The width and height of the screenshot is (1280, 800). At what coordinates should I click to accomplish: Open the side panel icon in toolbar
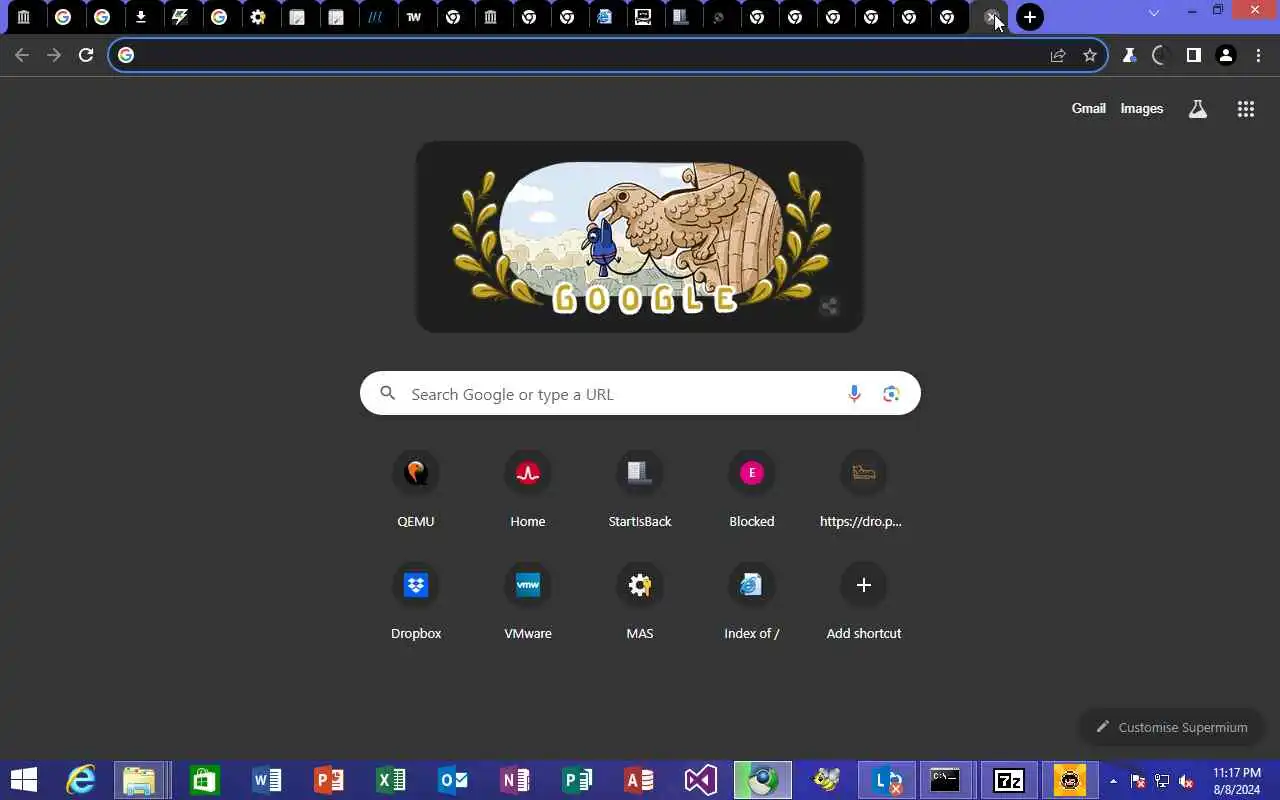click(1193, 55)
